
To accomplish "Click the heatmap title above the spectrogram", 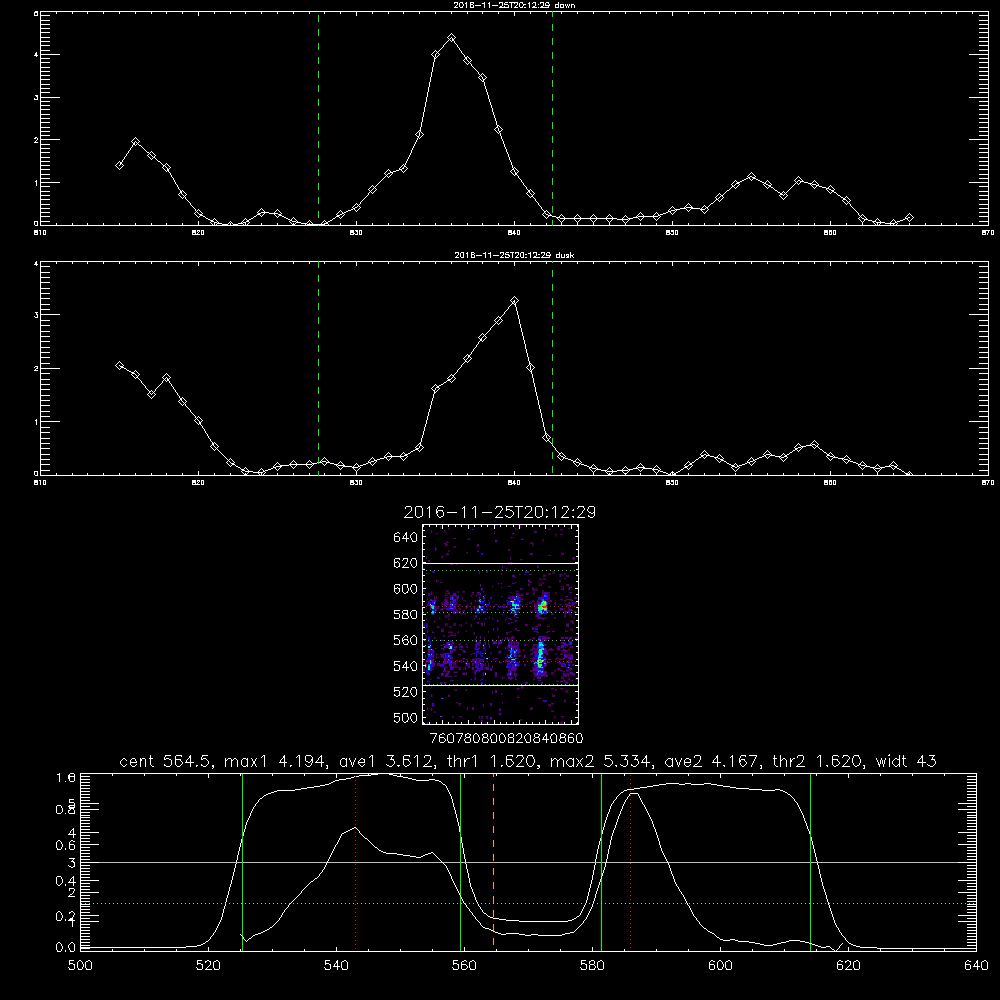I will point(499,512).
